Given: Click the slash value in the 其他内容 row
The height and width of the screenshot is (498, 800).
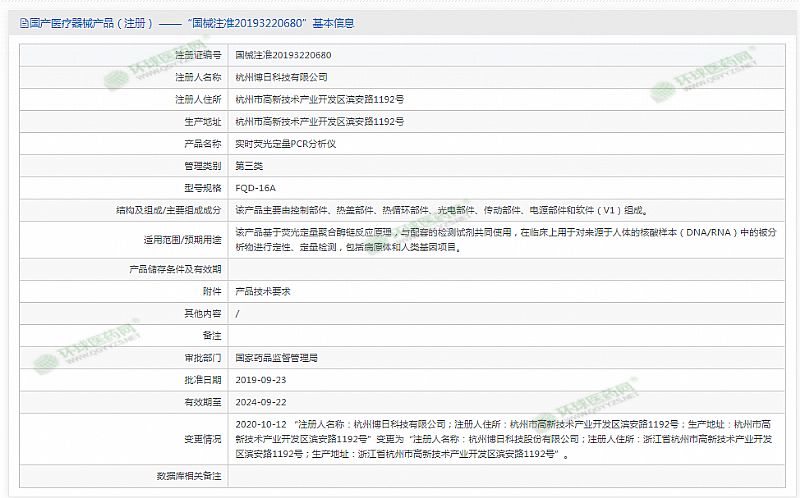Looking at the screenshot, I should click(237, 312).
